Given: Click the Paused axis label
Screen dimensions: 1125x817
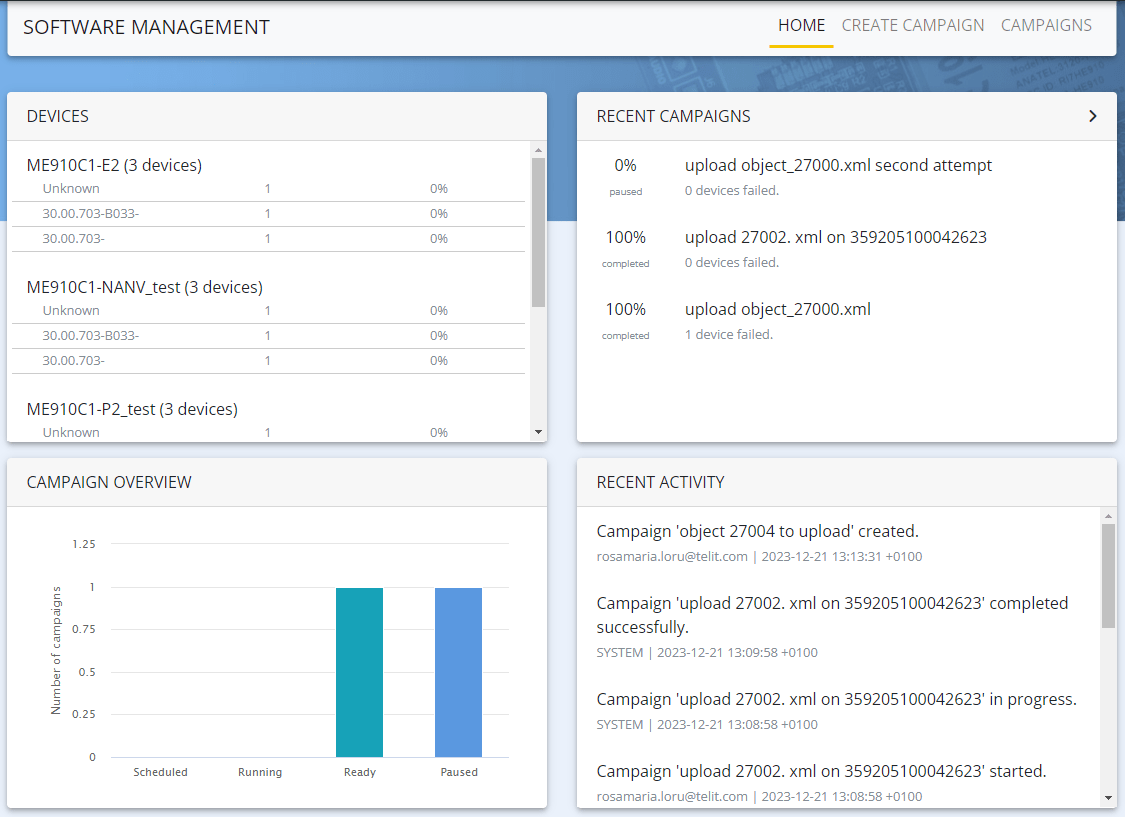Looking at the screenshot, I should 459,772.
